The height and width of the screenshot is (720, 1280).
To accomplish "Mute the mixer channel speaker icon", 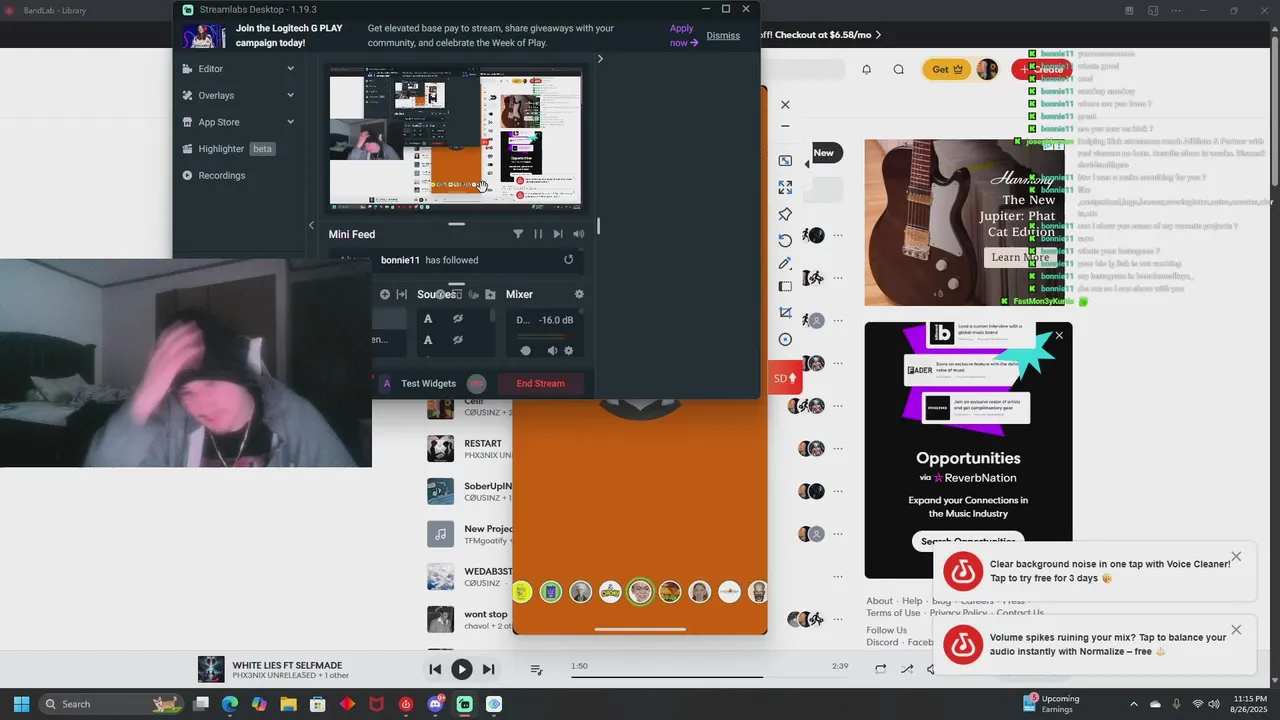I will tap(552, 351).
